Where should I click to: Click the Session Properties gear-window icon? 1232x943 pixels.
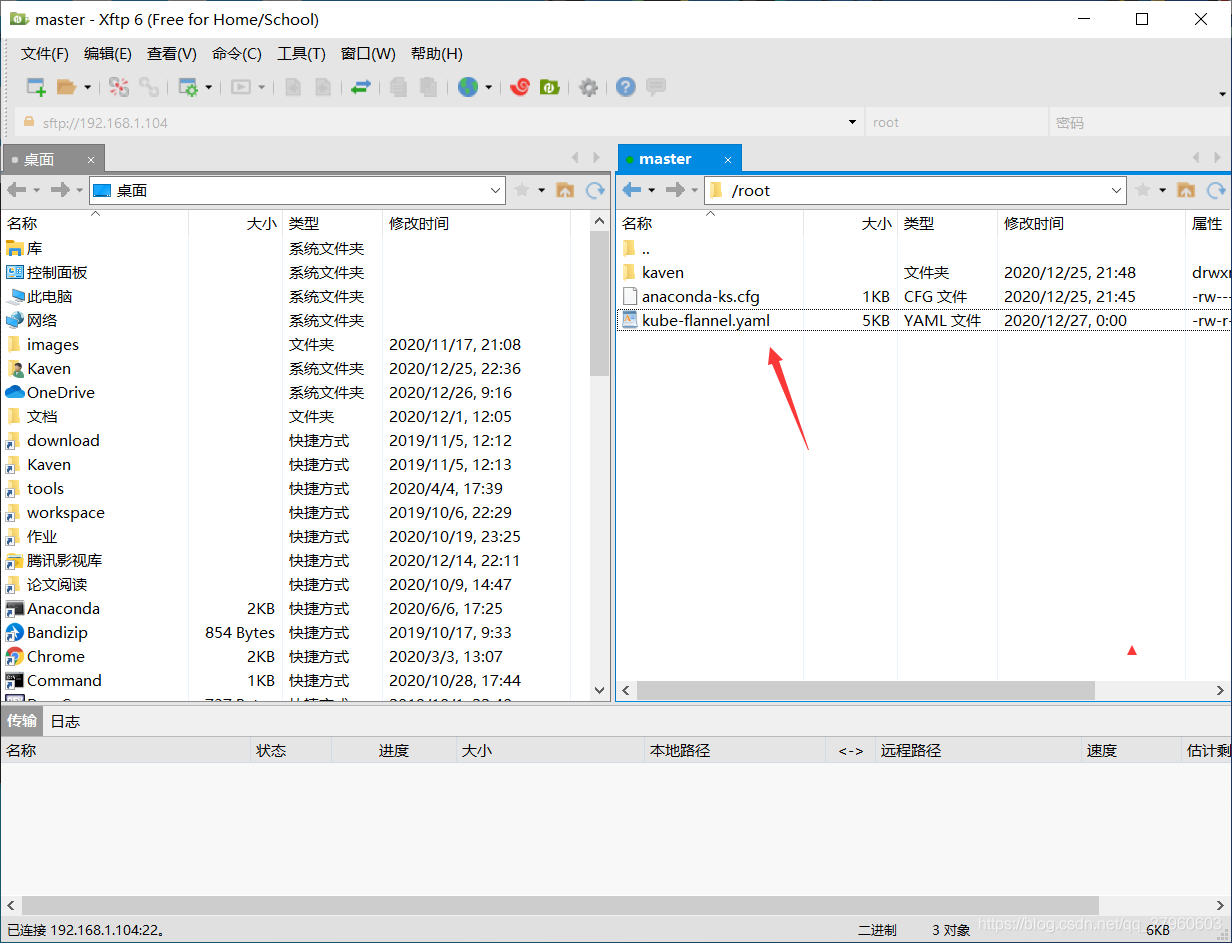188,87
